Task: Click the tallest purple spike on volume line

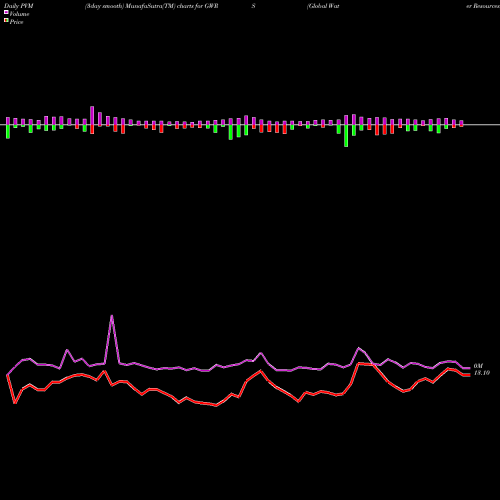Action: [x=112, y=316]
